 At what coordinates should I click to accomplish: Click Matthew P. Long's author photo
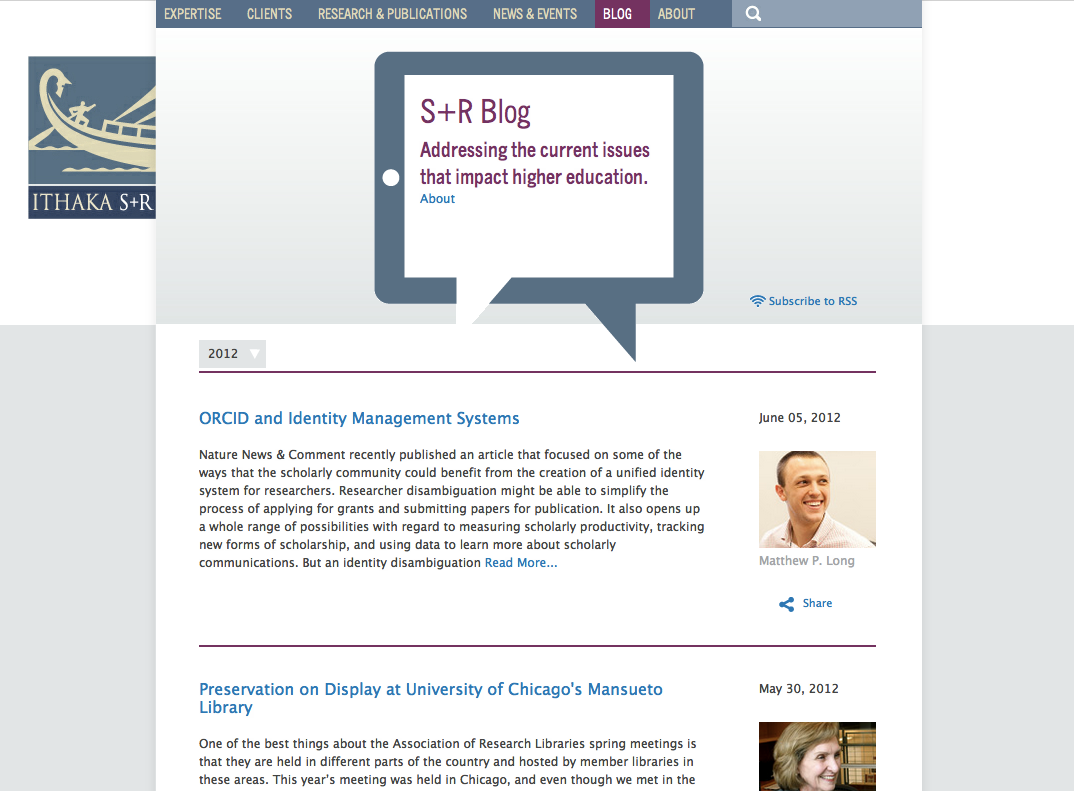(x=817, y=499)
